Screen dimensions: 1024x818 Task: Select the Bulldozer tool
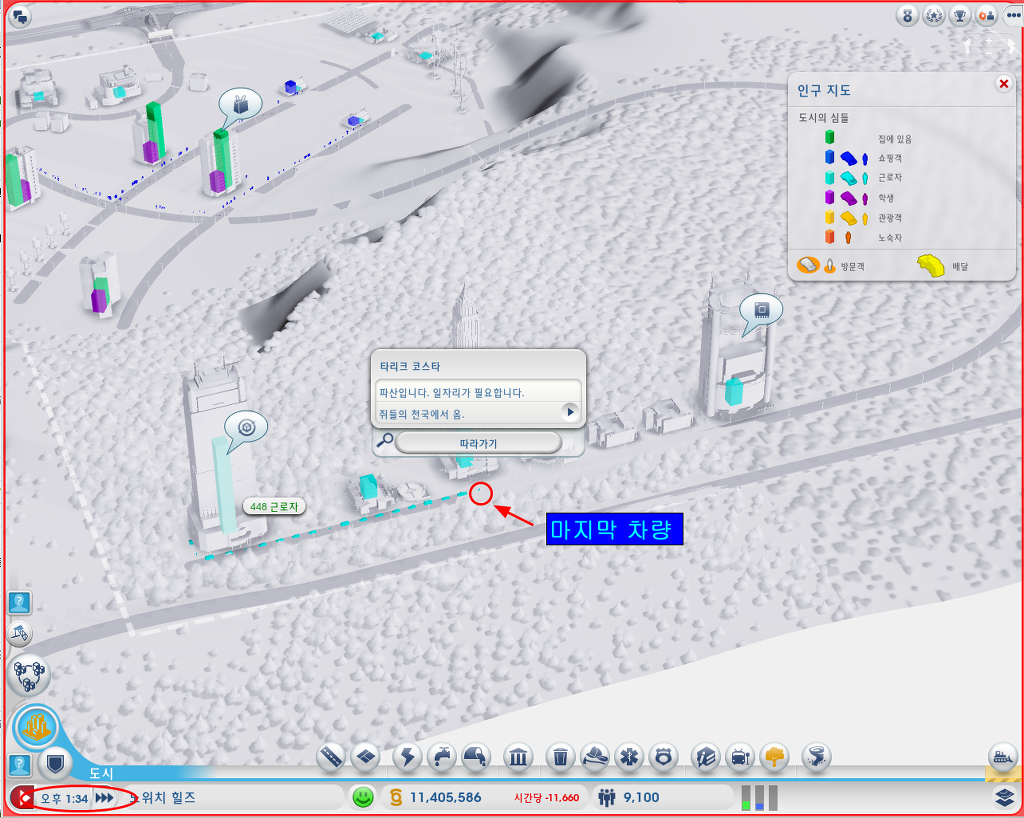[x=1003, y=757]
